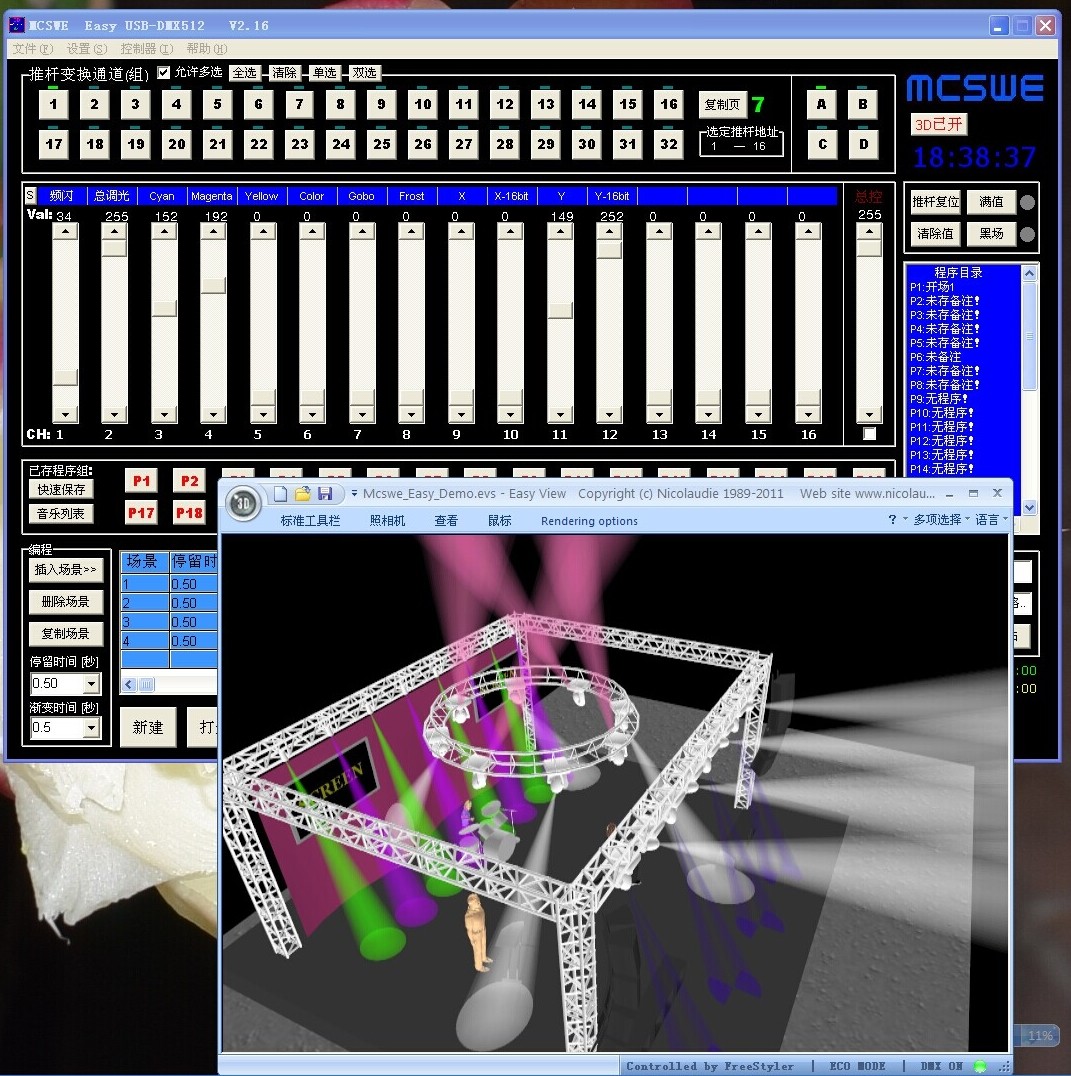Click the channel 4 Magenta fader handle

pyautogui.click(x=213, y=285)
